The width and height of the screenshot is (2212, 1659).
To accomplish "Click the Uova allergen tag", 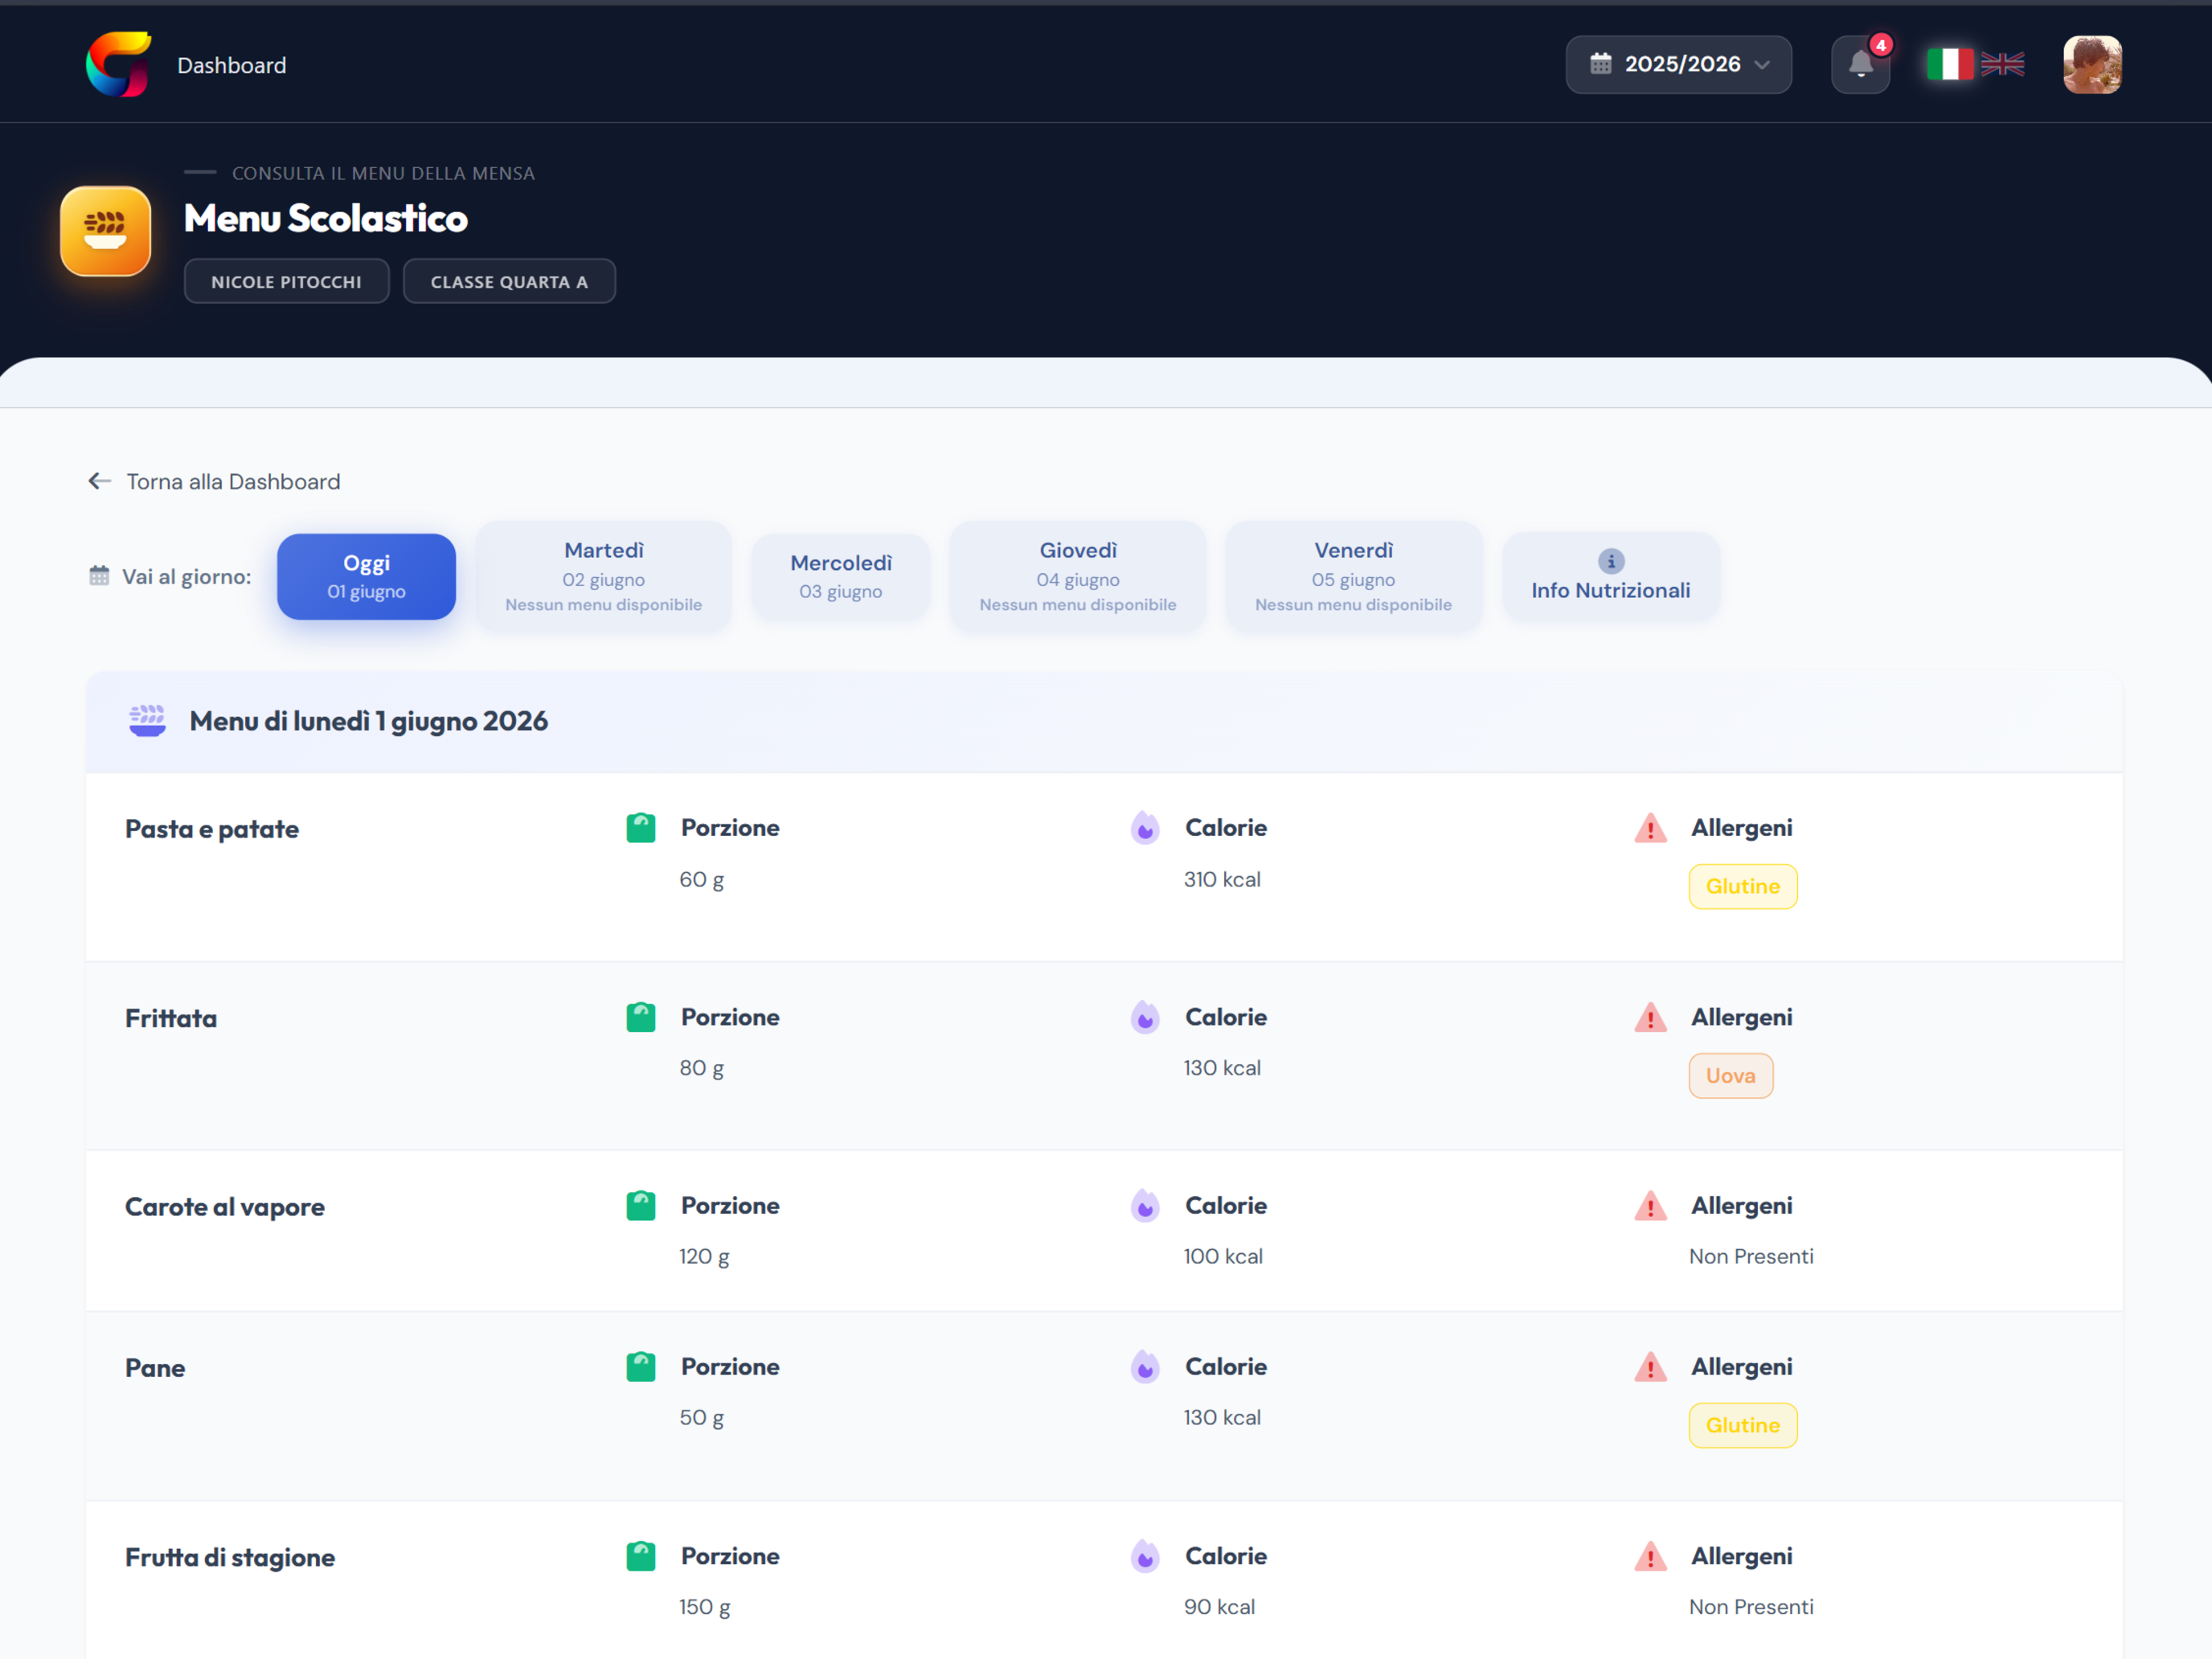I will coord(1730,1075).
